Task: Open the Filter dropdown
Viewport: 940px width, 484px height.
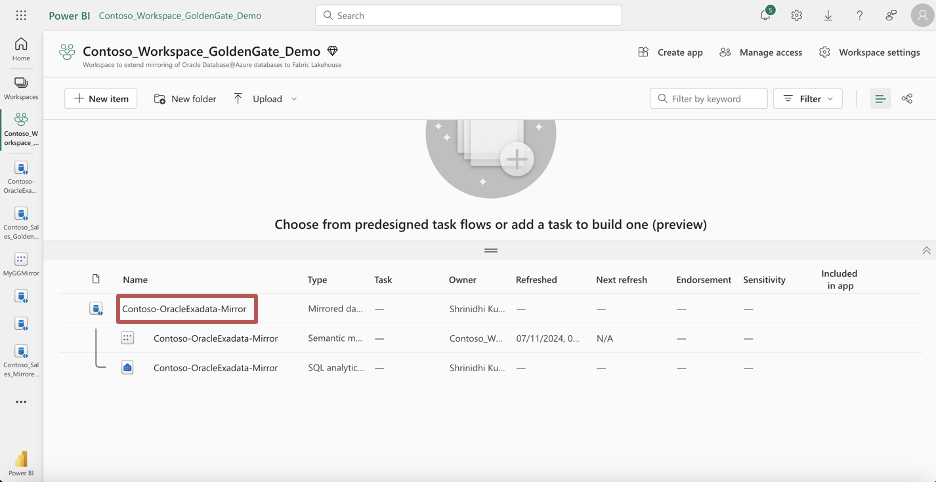Action: coord(808,99)
